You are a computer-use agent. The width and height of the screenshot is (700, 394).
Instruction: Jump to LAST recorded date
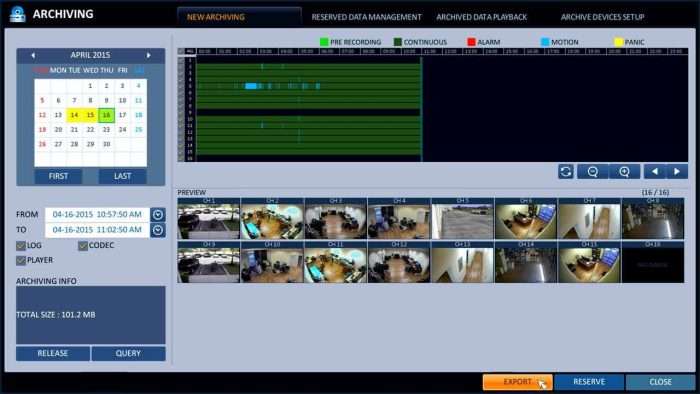pos(122,176)
